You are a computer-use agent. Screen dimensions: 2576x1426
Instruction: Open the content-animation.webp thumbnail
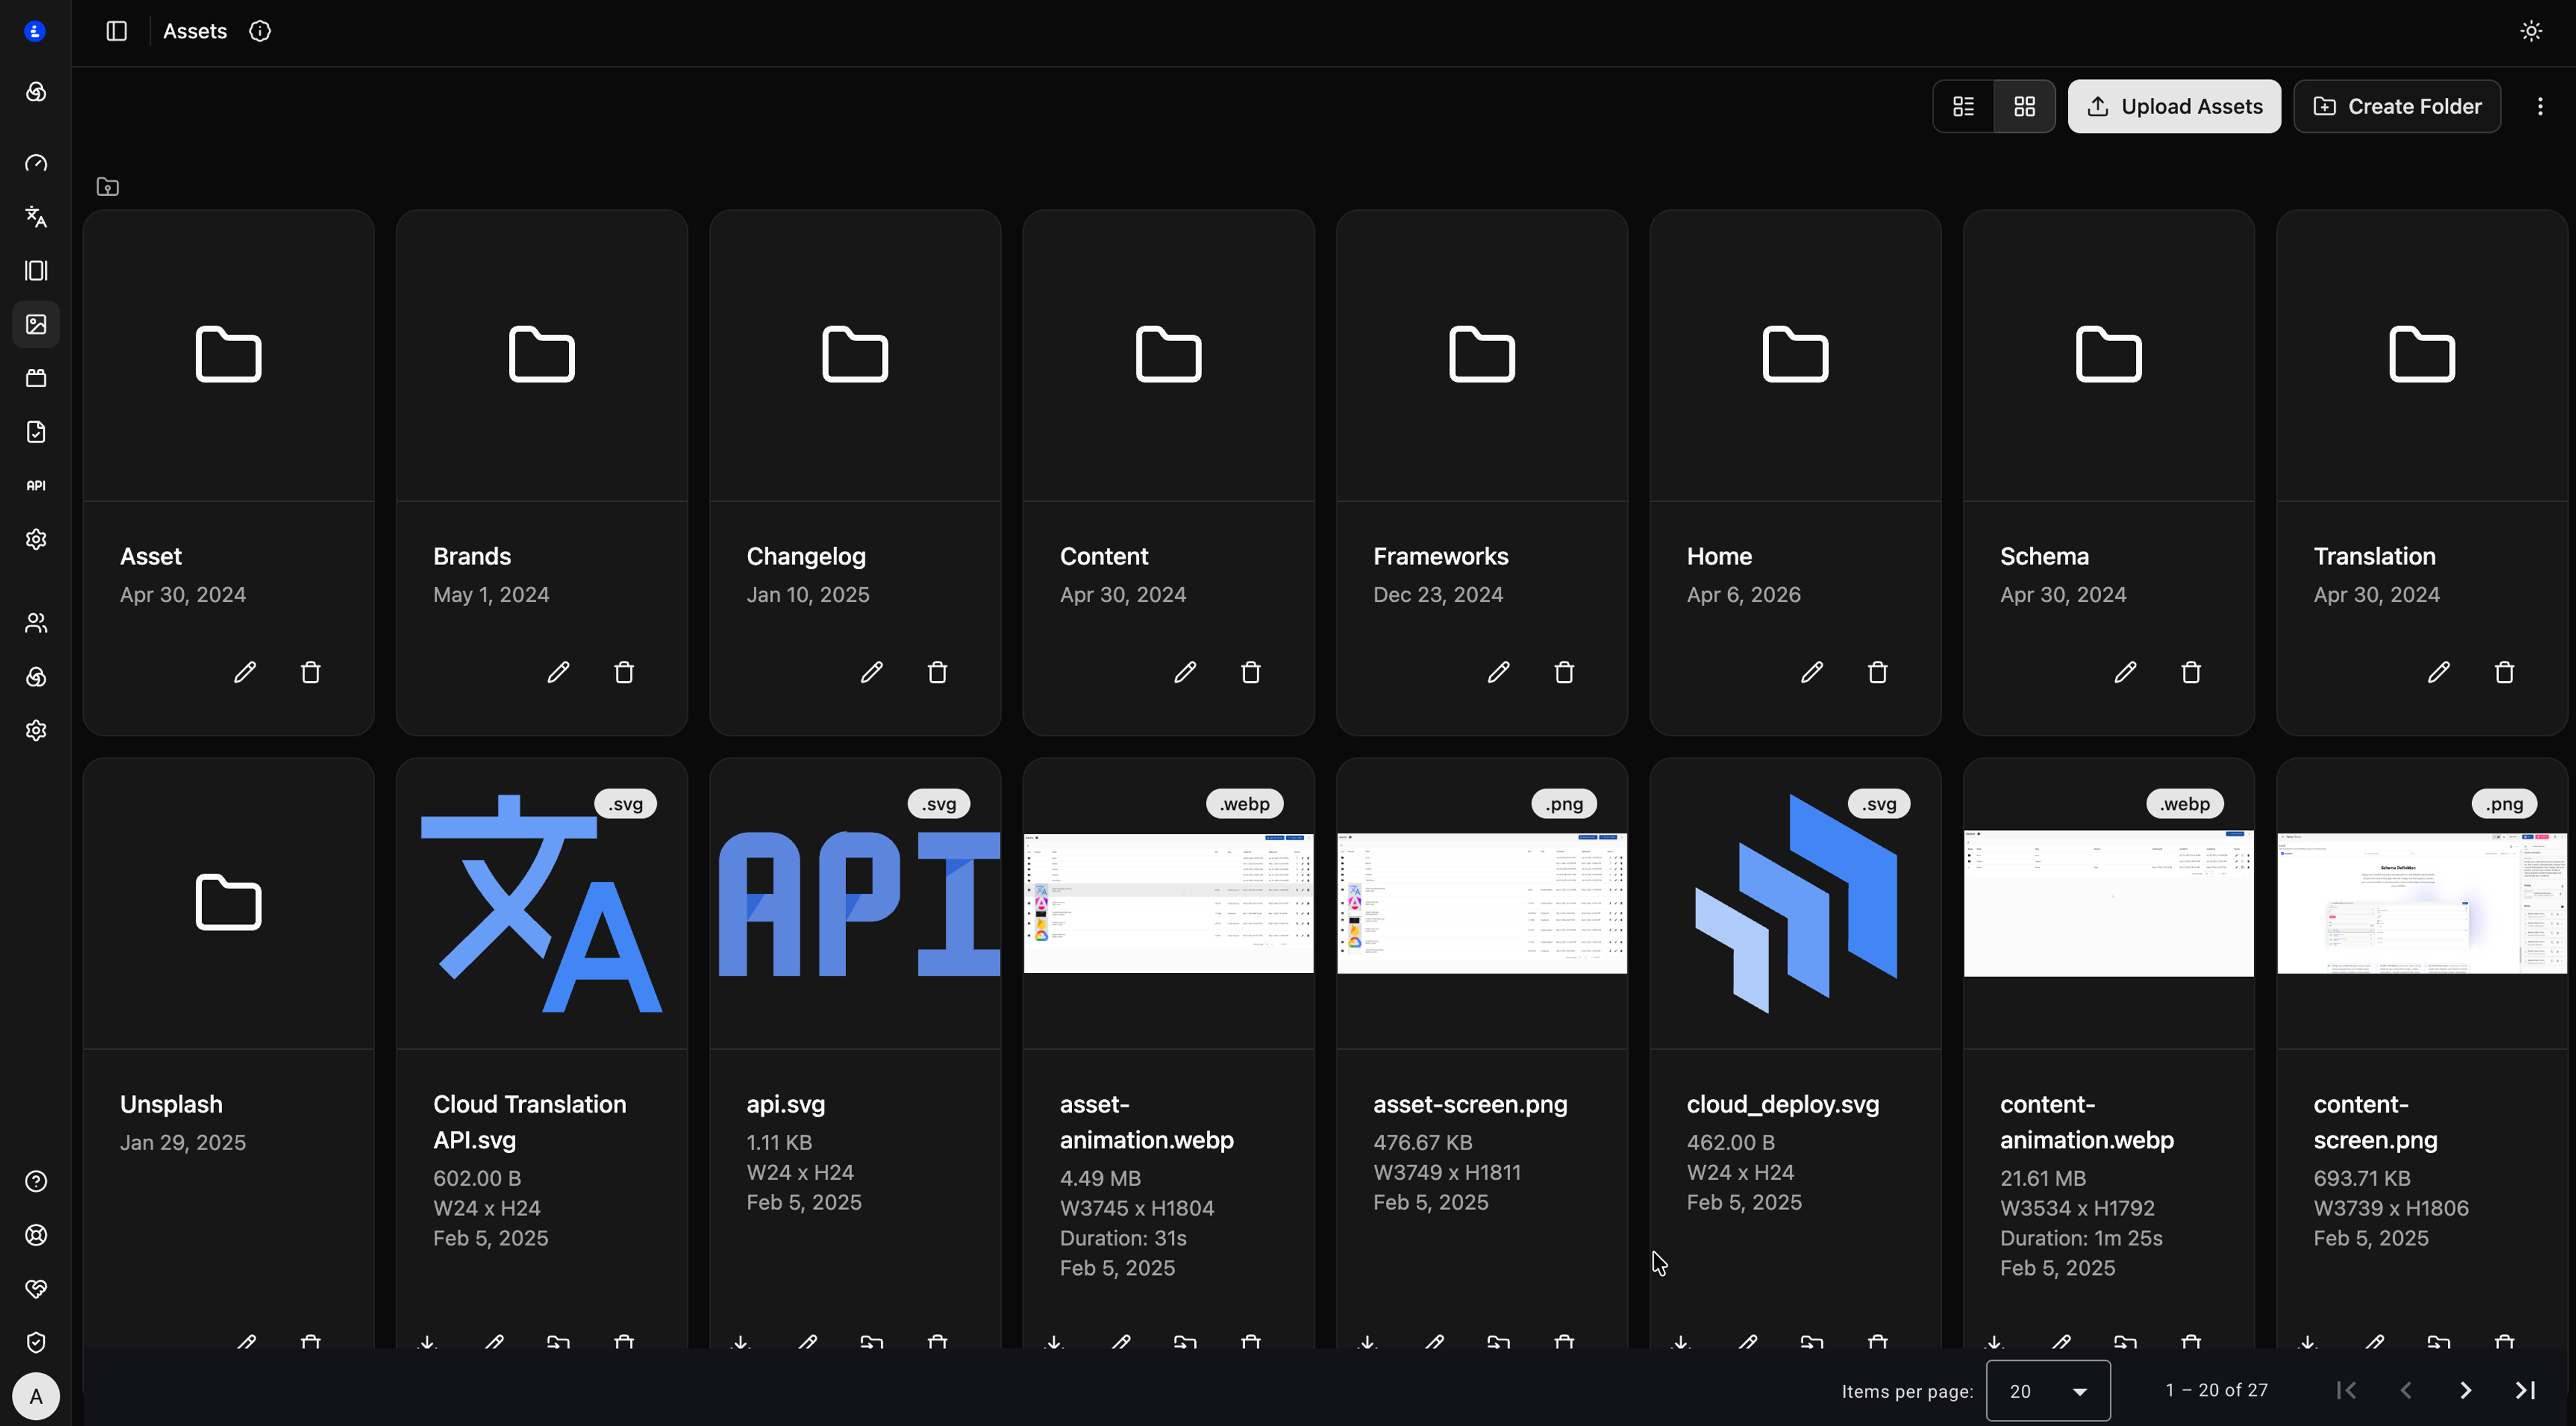[2108, 903]
